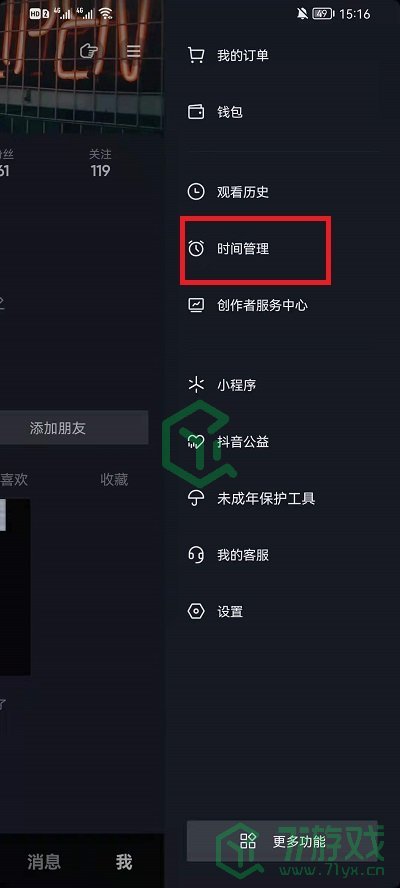Tap the clock icon for watch history

pyautogui.click(x=195, y=192)
